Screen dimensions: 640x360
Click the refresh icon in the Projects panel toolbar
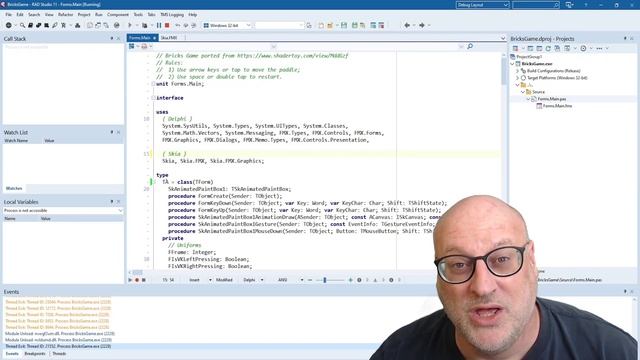pyautogui.click(x=548, y=48)
